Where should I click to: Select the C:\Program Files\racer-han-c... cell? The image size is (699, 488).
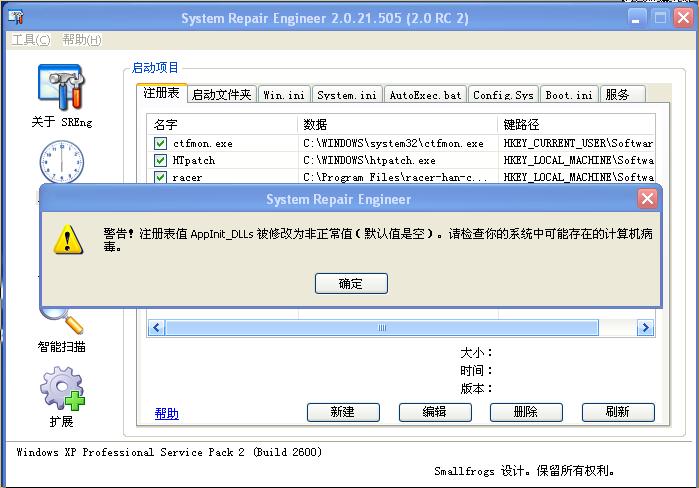[x=397, y=177]
